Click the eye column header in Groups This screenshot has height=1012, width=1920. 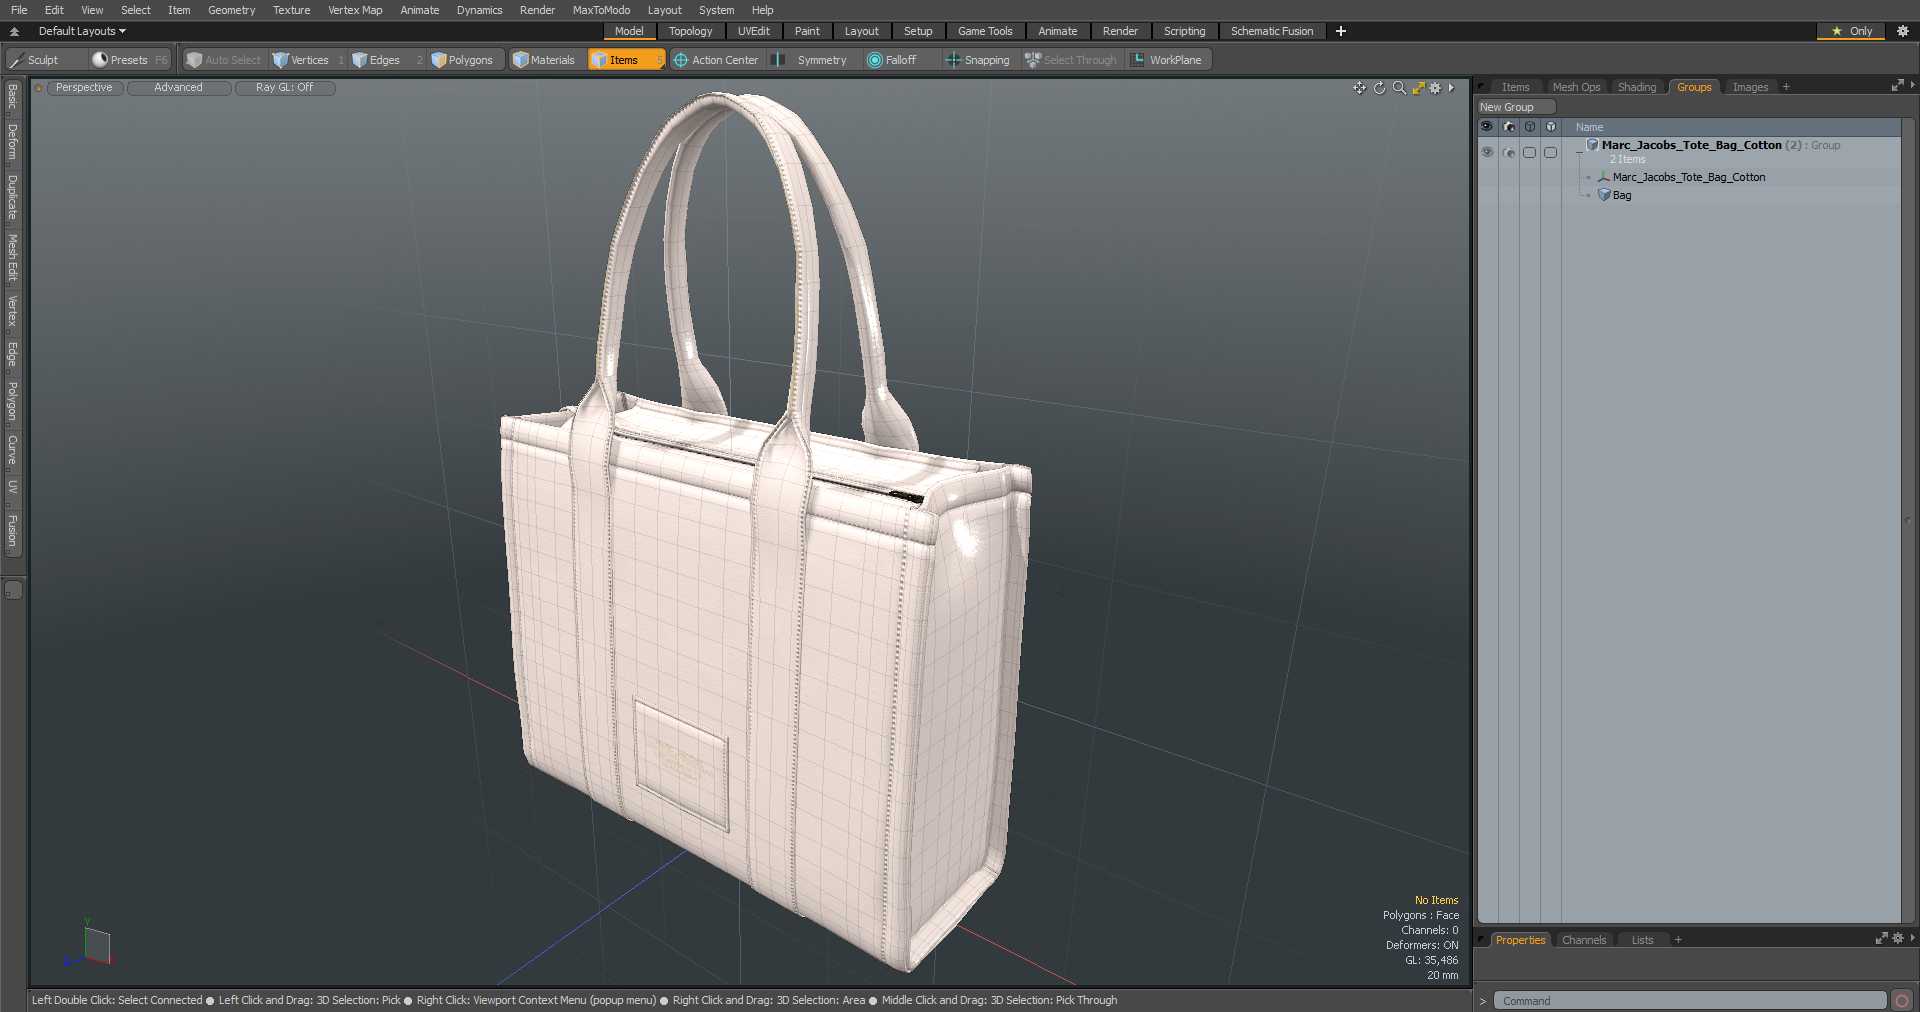click(x=1487, y=127)
